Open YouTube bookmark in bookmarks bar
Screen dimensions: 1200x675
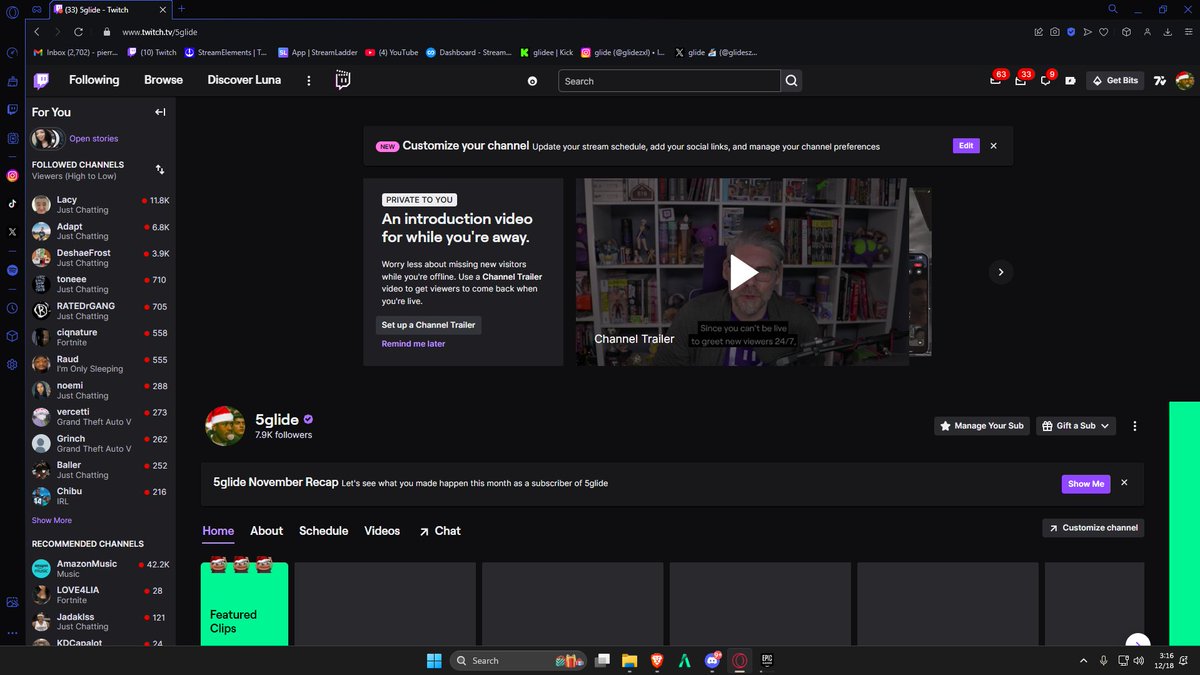coord(391,52)
